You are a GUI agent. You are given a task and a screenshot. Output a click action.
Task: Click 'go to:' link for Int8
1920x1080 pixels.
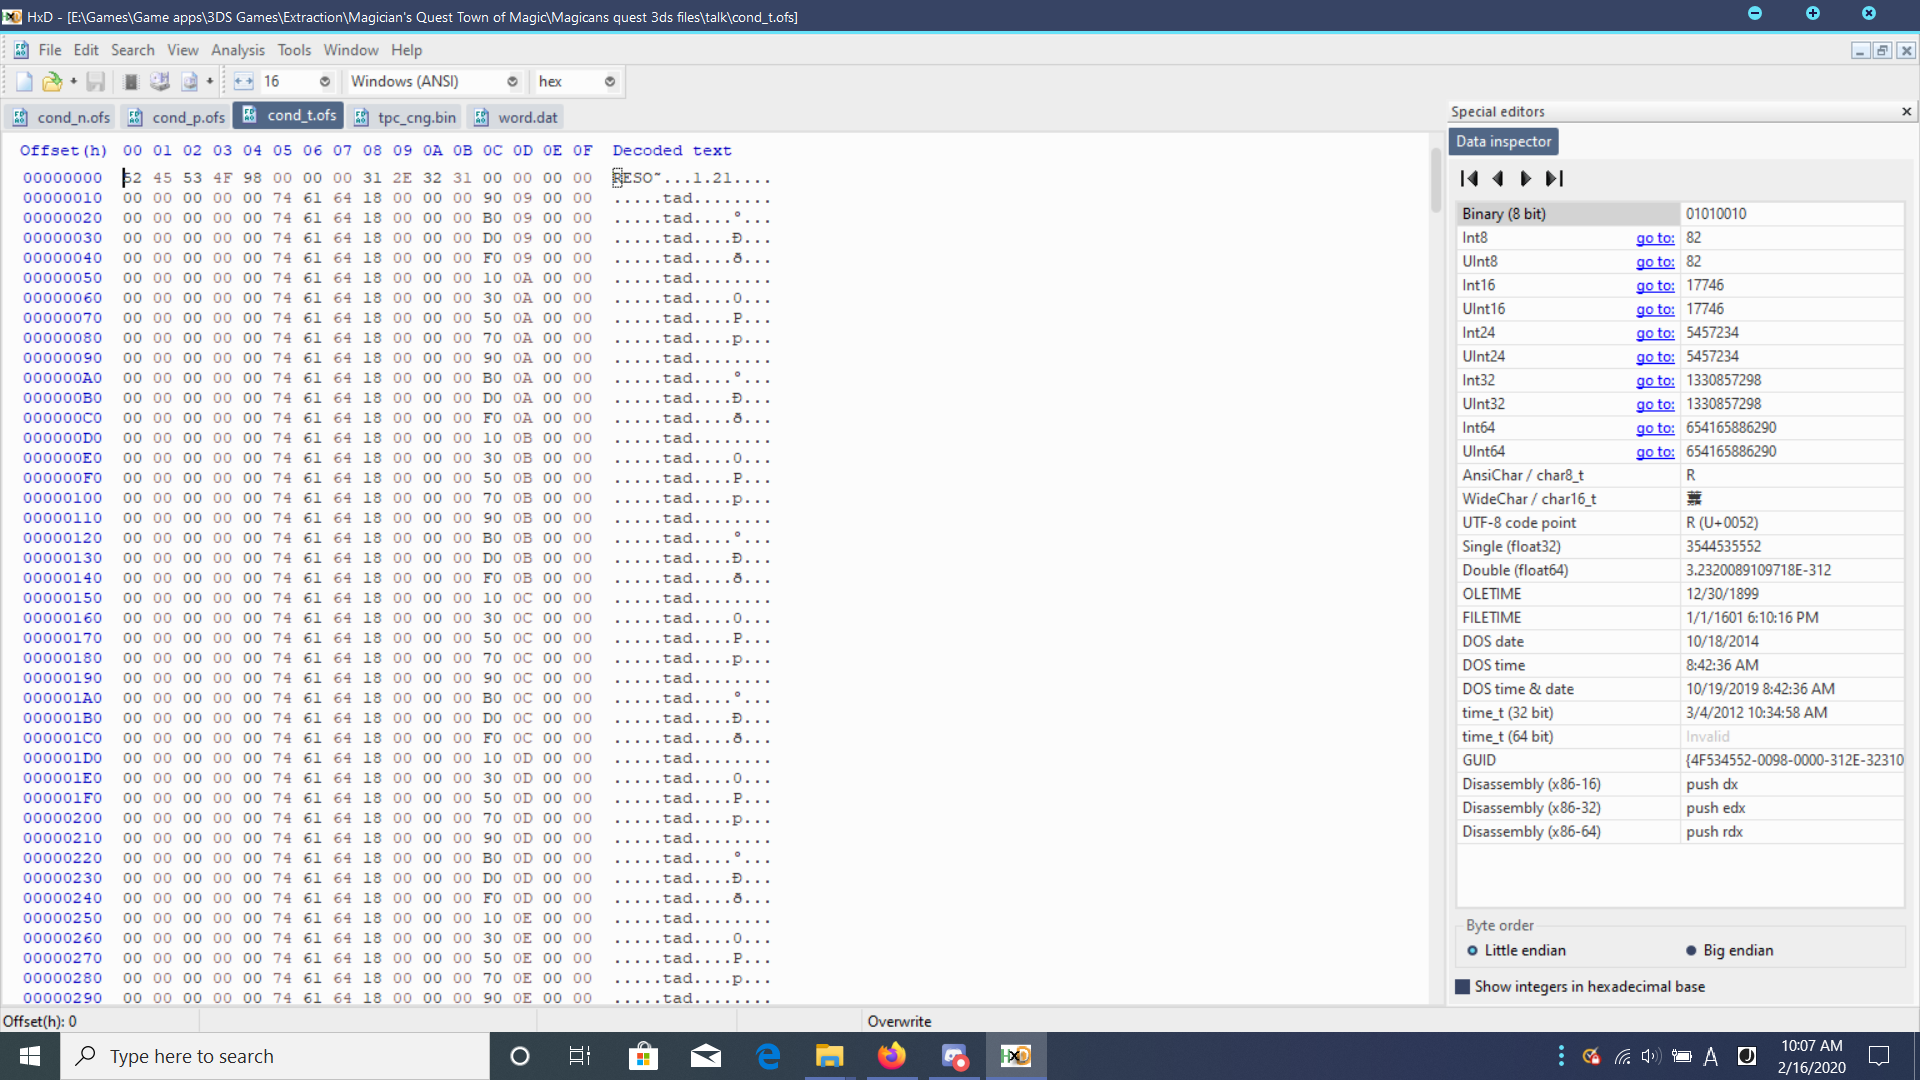1655,238
